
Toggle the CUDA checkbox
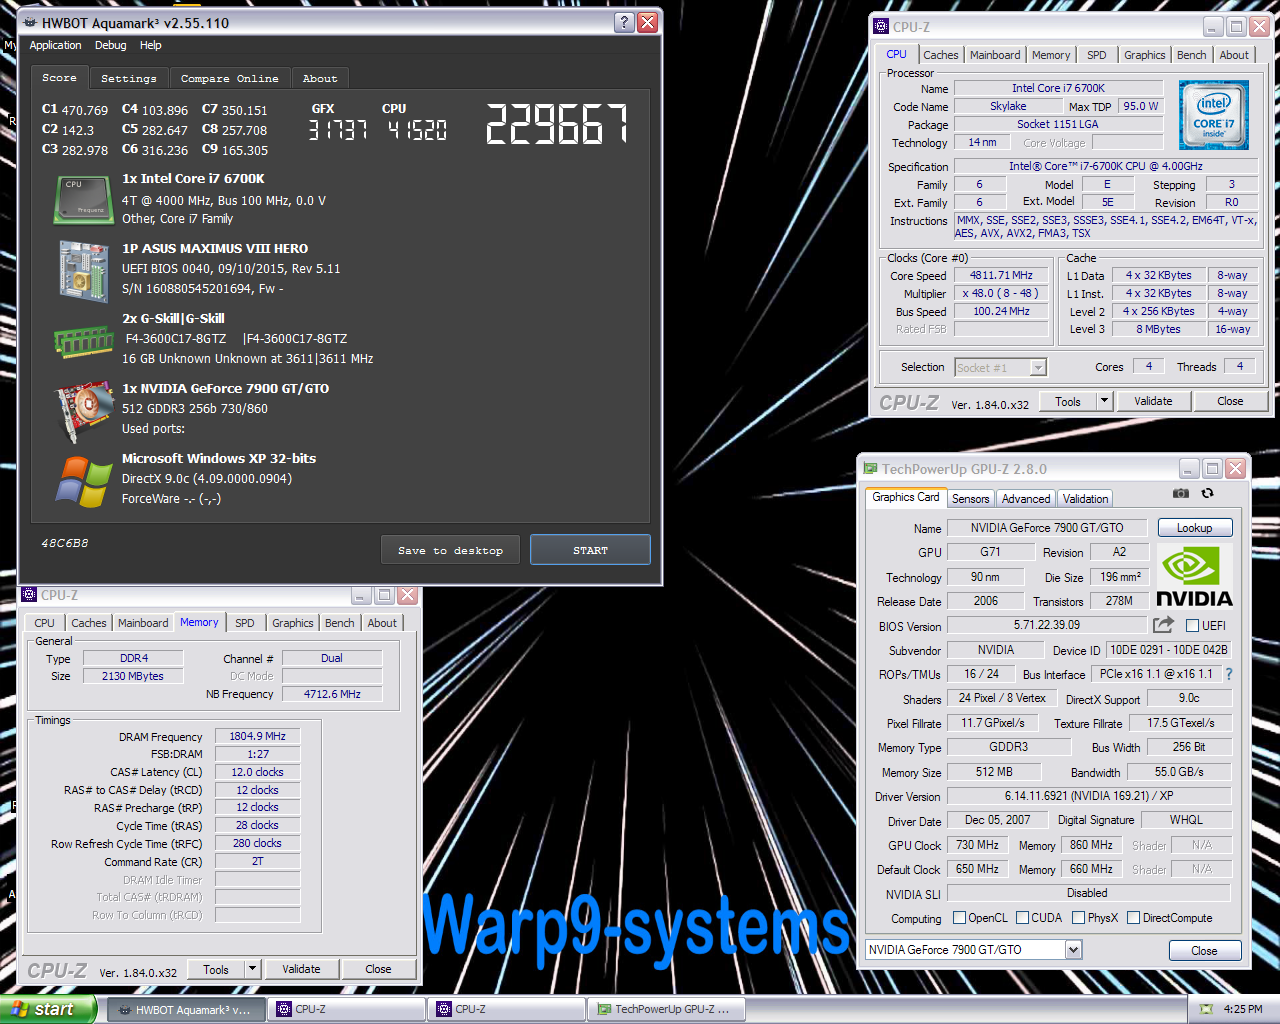pyautogui.click(x=1022, y=917)
